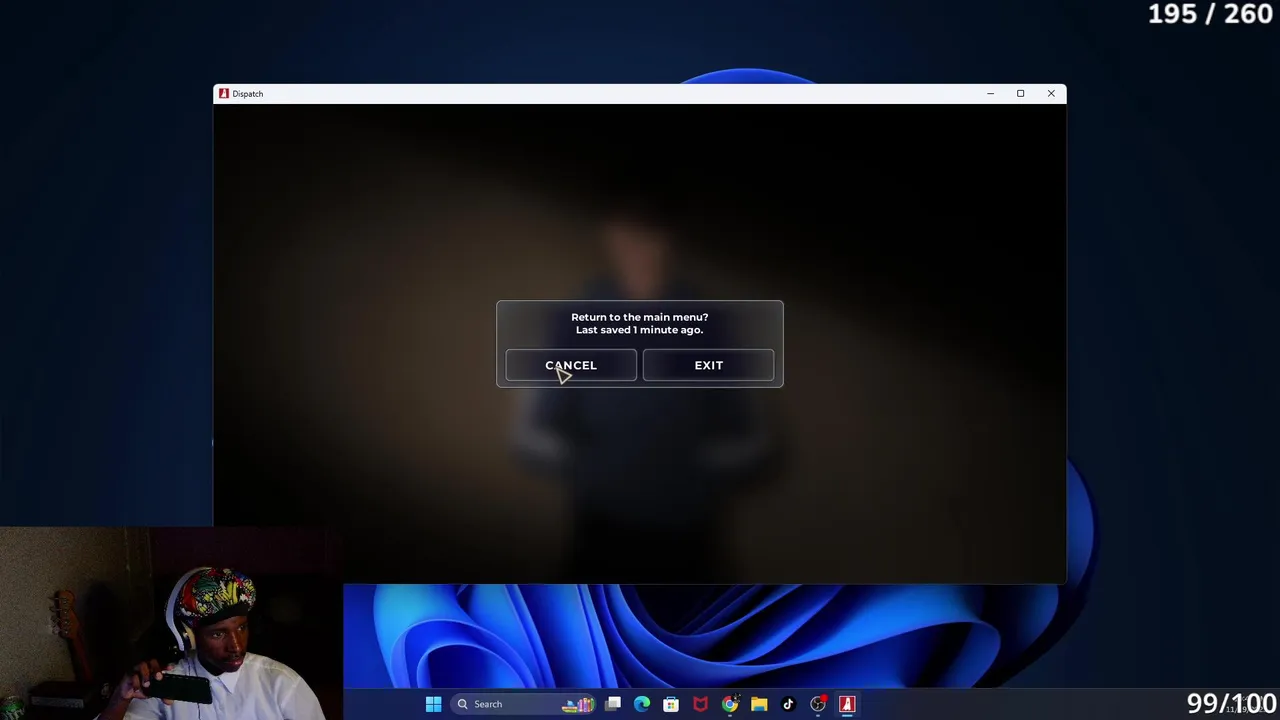Switch to Google Chrome on the taskbar

tap(730, 704)
